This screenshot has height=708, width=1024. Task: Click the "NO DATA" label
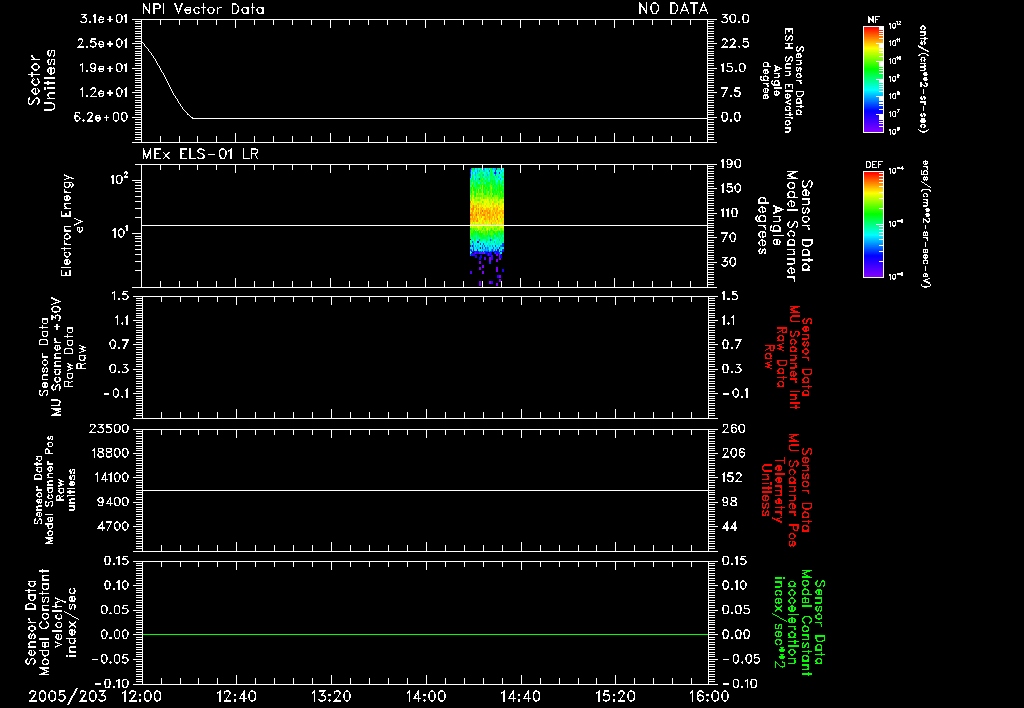[x=673, y=8]
